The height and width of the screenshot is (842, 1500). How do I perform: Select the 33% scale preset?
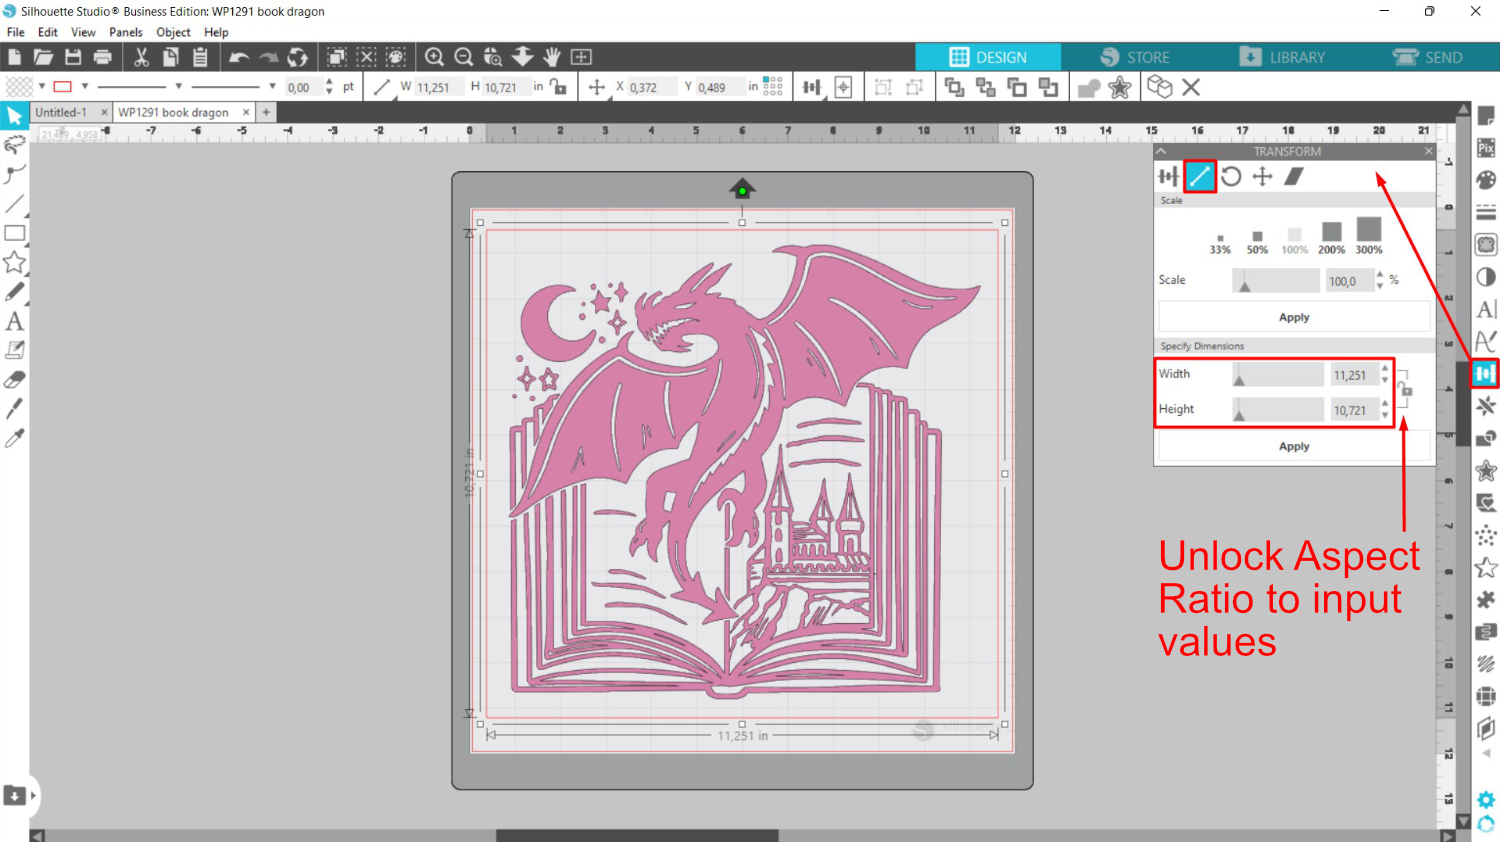pos(1220,243)
